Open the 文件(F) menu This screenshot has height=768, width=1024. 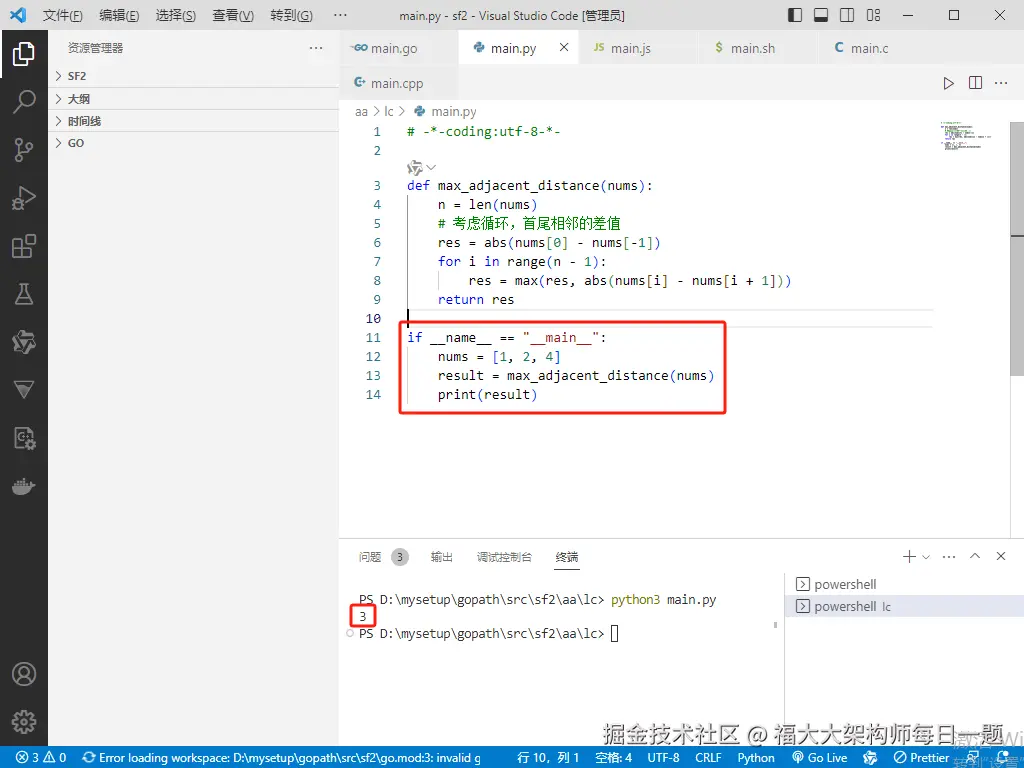[x=63, y=15]
